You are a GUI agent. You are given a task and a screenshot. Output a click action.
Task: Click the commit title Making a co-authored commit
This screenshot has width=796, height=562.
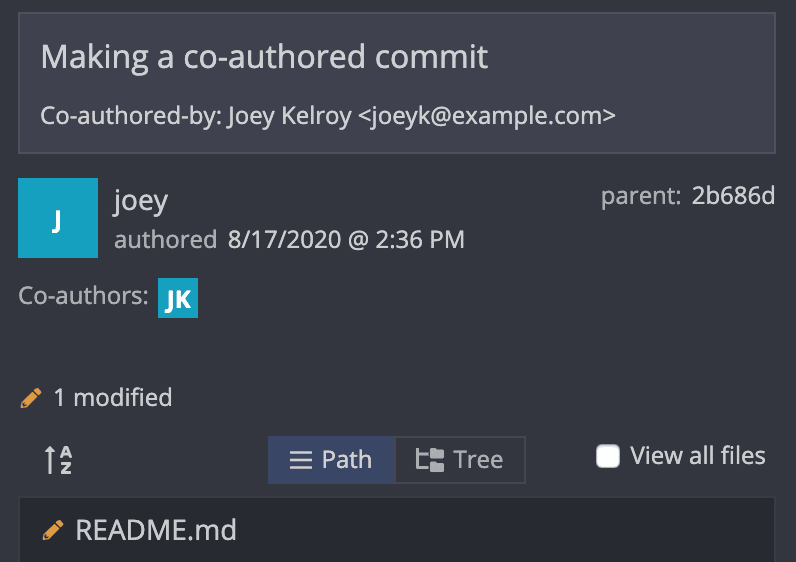pos(264,56)
